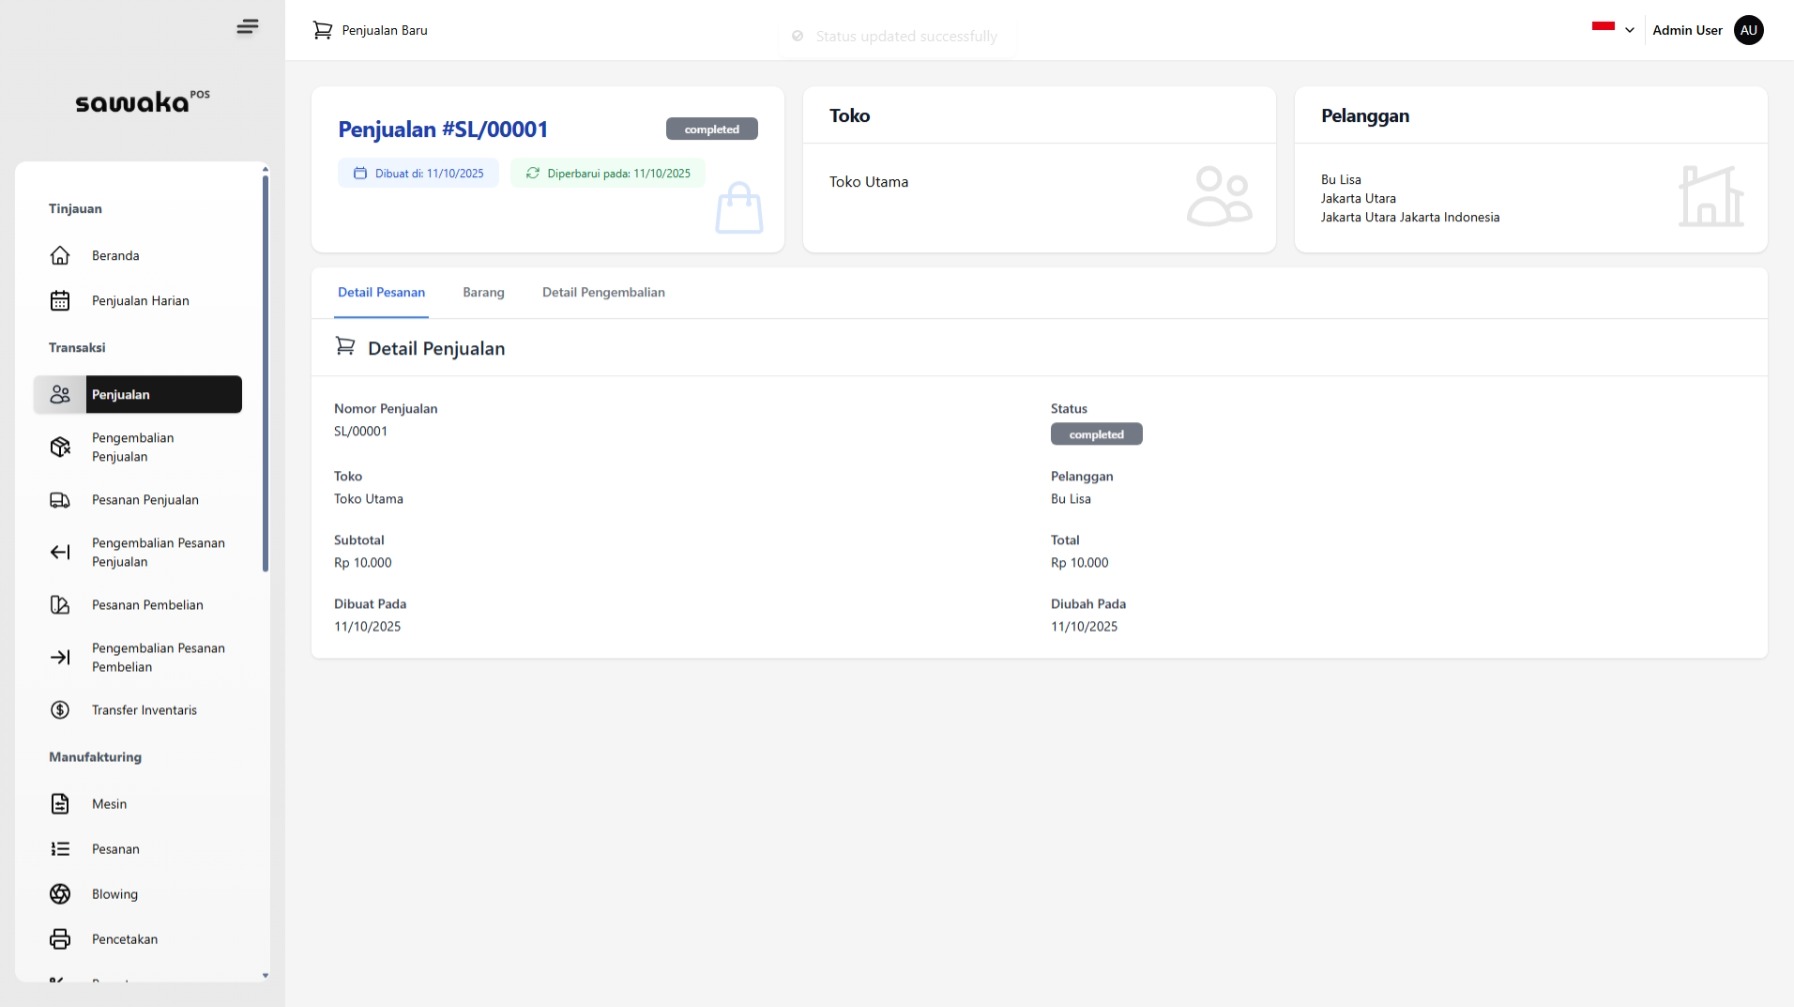Open the Detail Pengembalian tab
Image resolution: width=1794 pixels, height=1007 pixels.
pos(603,293)
